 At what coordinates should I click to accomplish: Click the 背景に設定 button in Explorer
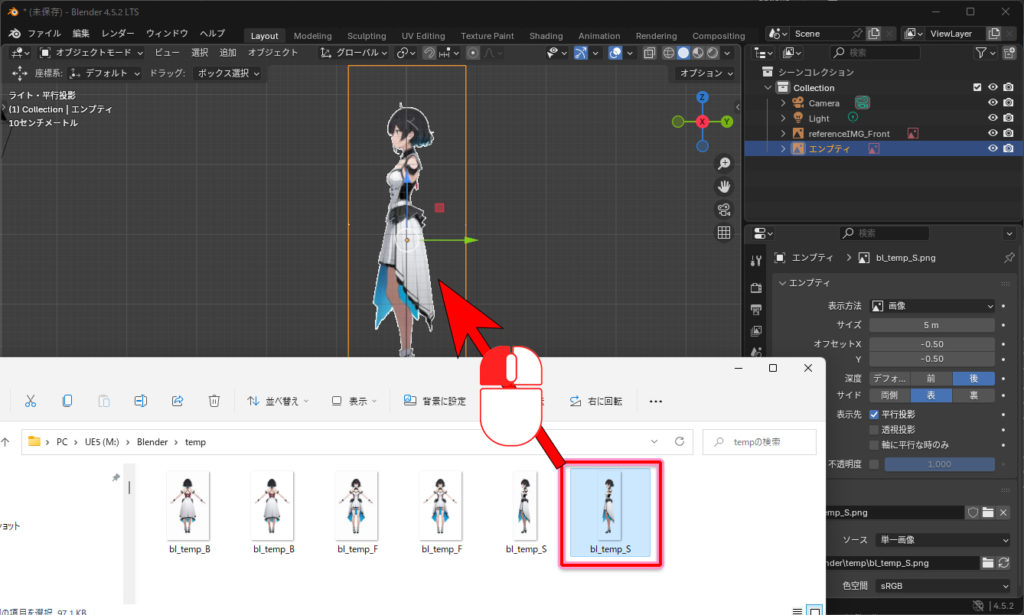point(435,401)
